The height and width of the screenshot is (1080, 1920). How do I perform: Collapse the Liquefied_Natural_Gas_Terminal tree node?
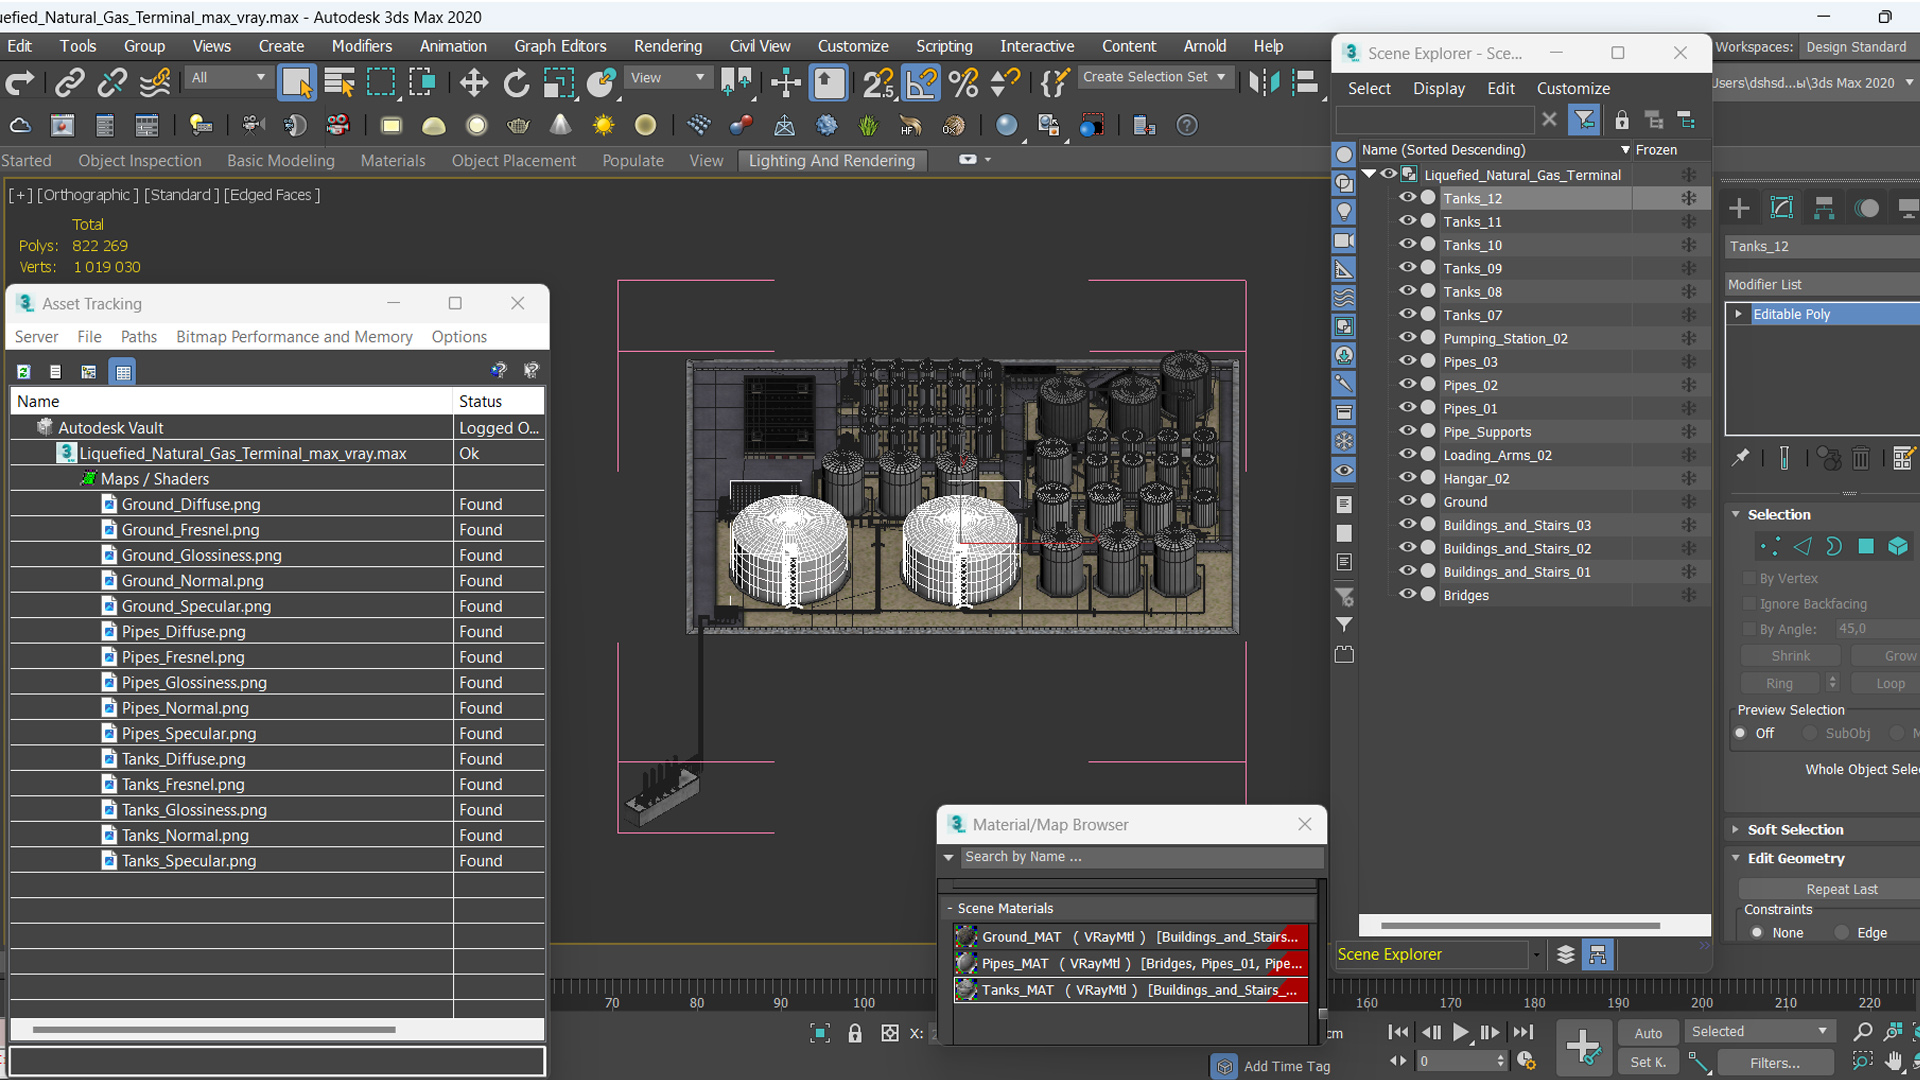(x=1369, y=174)
